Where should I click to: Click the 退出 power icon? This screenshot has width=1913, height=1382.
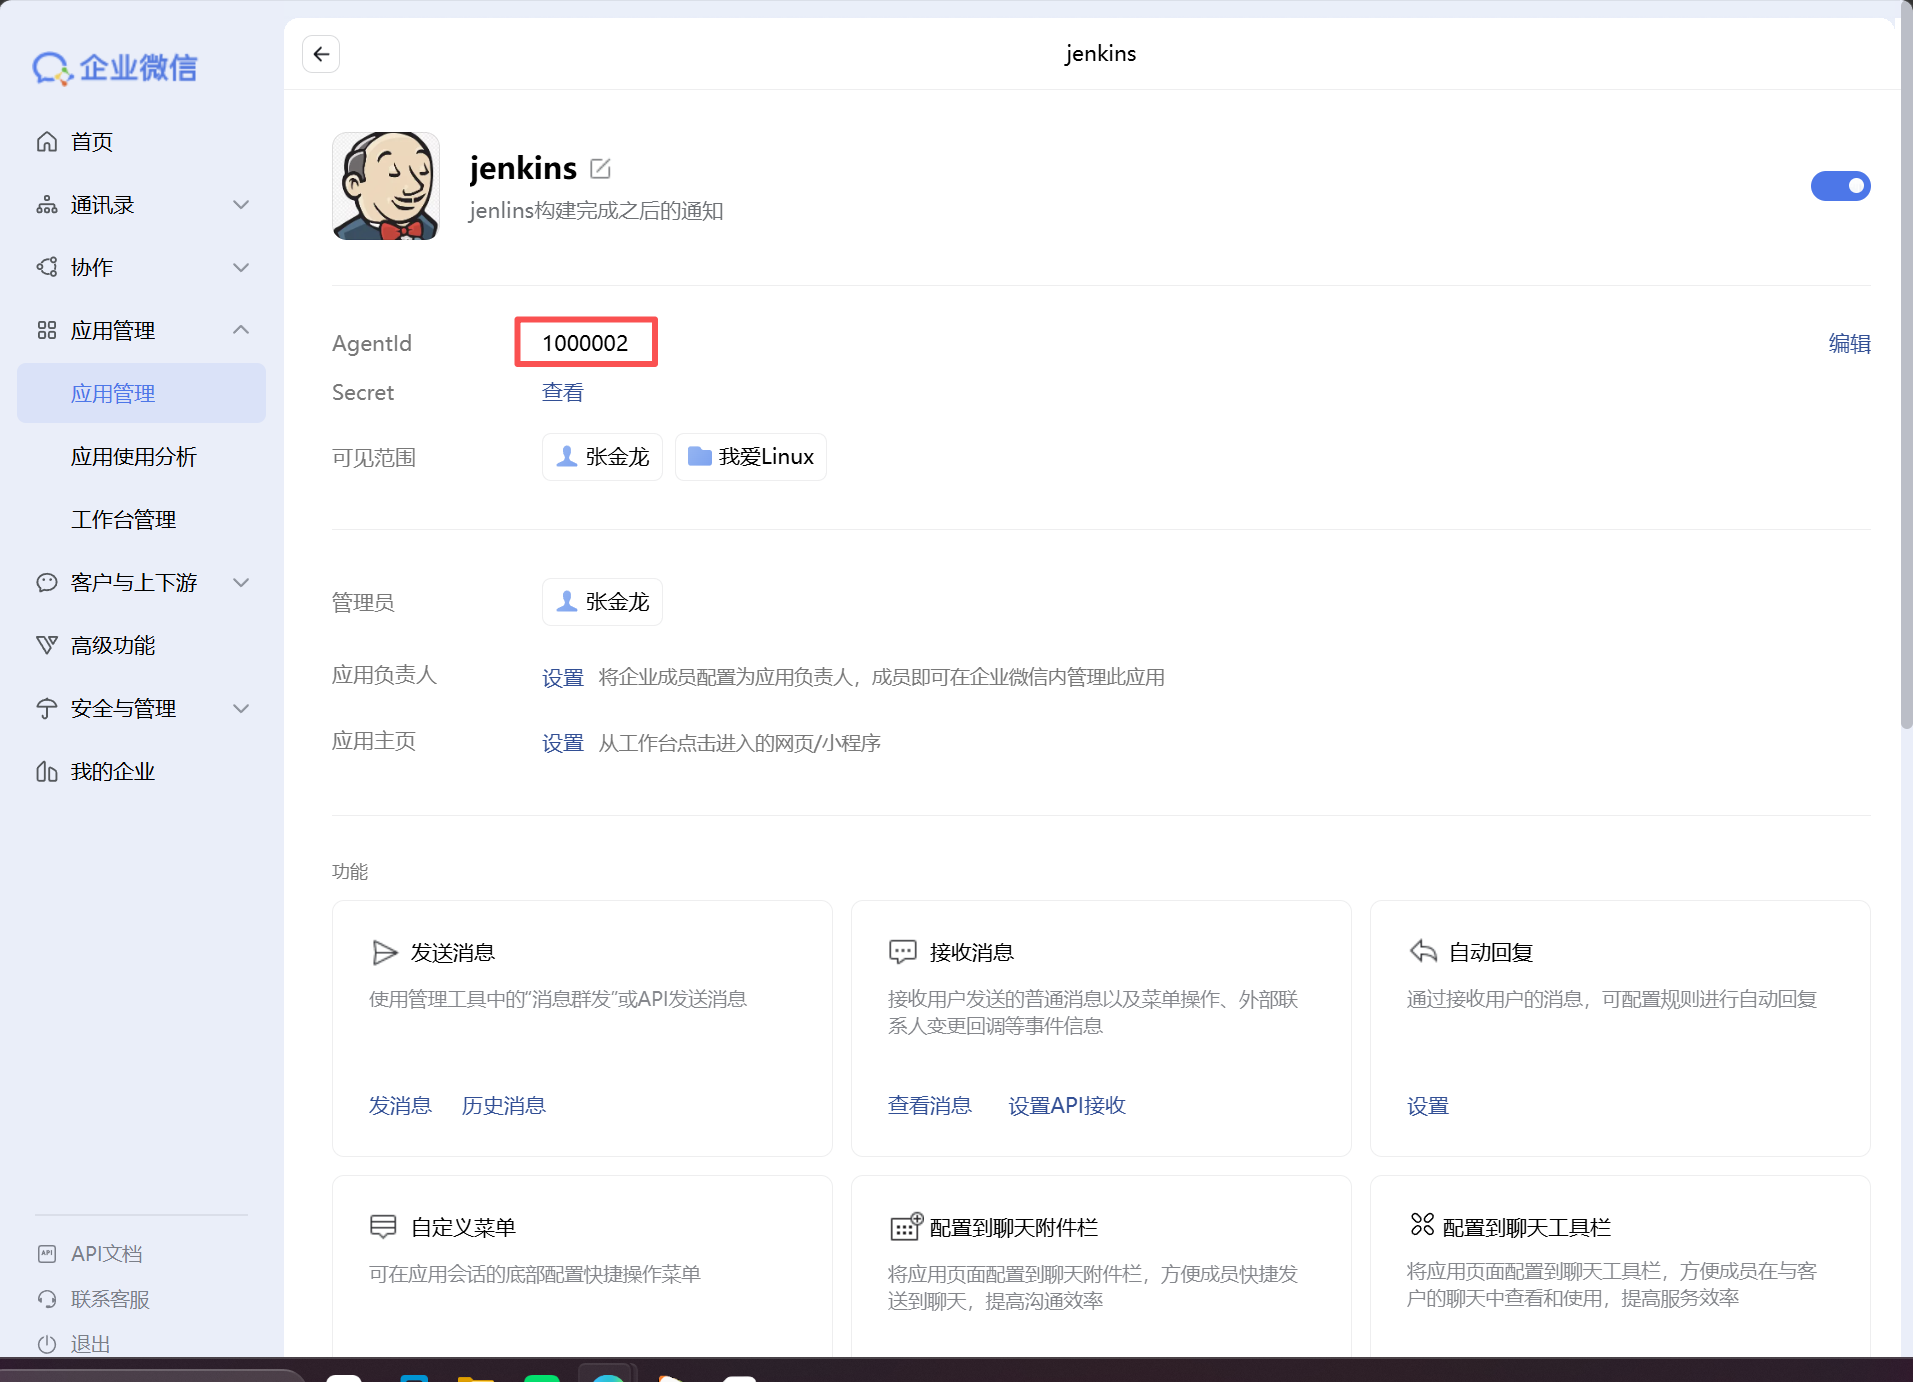tap(47, 1344)
